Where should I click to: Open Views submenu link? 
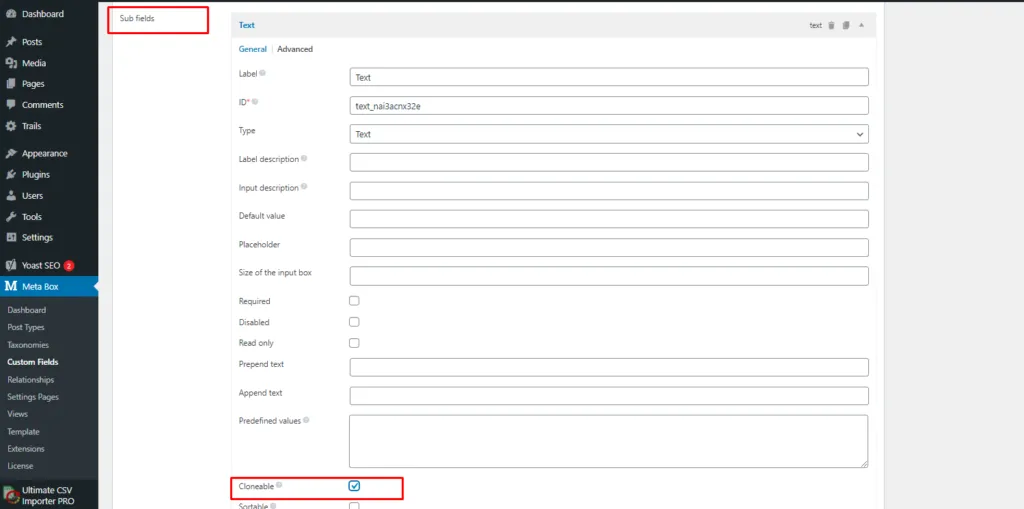pos(18,414)
